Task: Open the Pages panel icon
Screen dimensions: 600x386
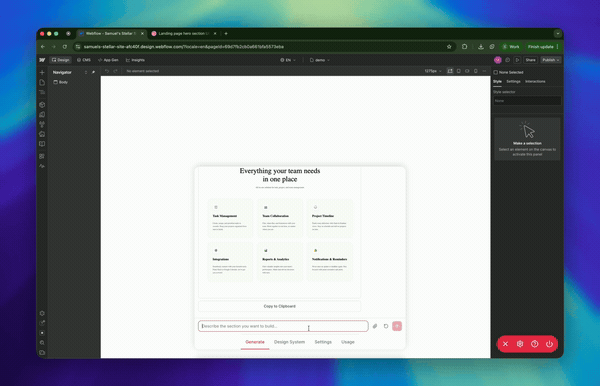Action: [x=42, y=83]
